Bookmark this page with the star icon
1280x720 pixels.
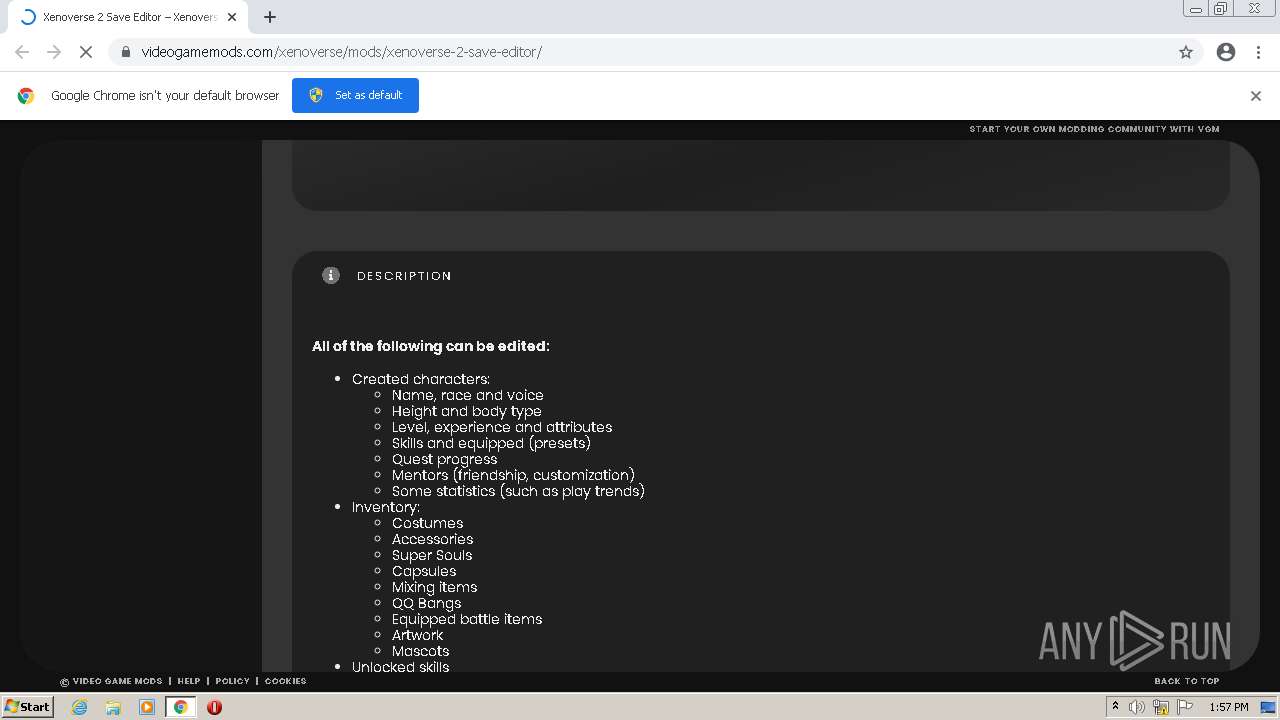(x=1186, y=52)
